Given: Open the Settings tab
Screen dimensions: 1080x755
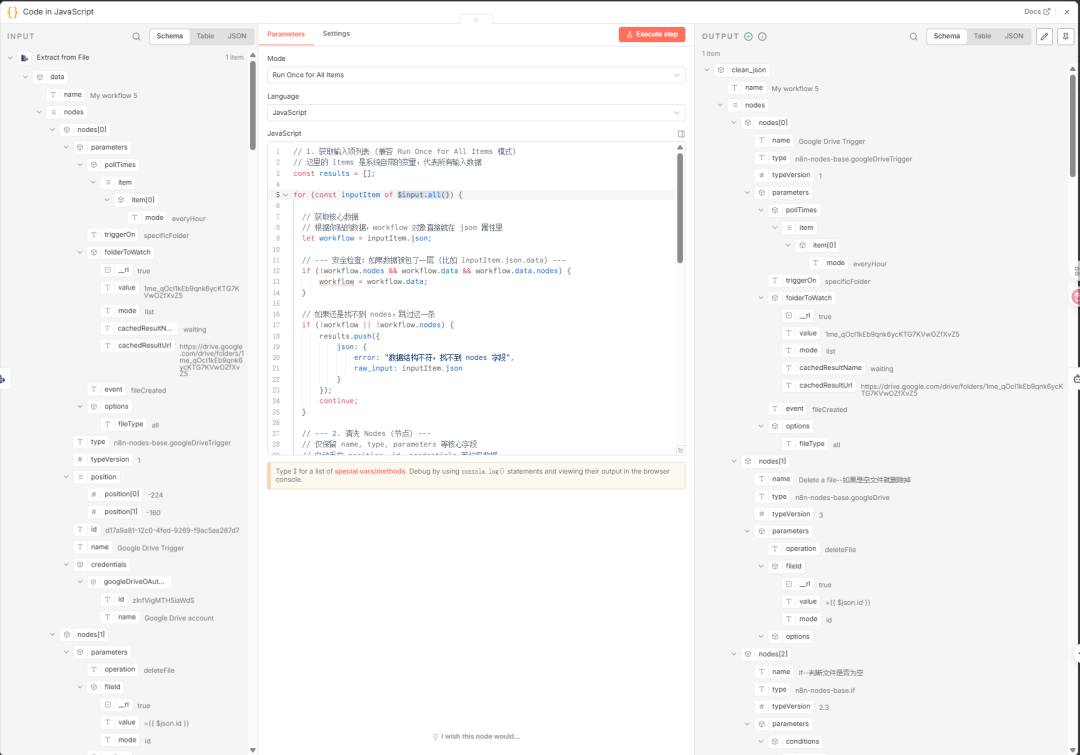Looking at the screenshot, I should coord(336,34).
